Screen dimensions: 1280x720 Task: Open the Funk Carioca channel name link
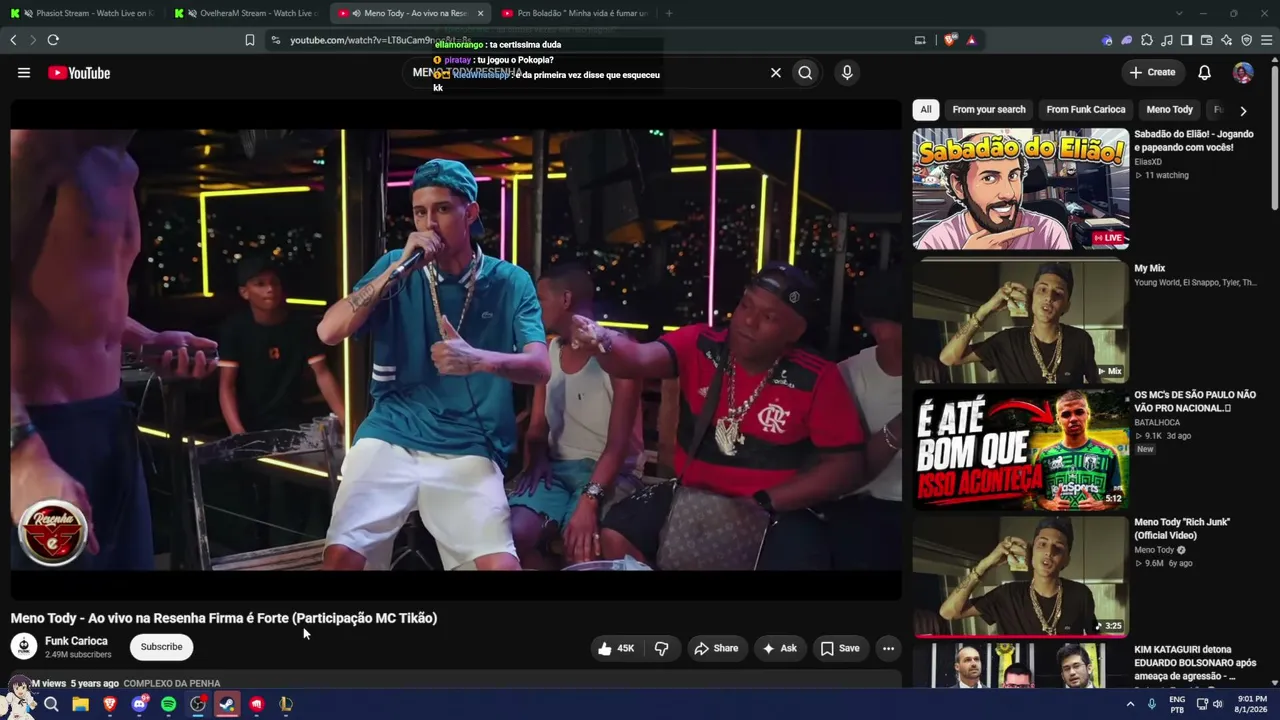pyautogui.click(x=76, y=641)
